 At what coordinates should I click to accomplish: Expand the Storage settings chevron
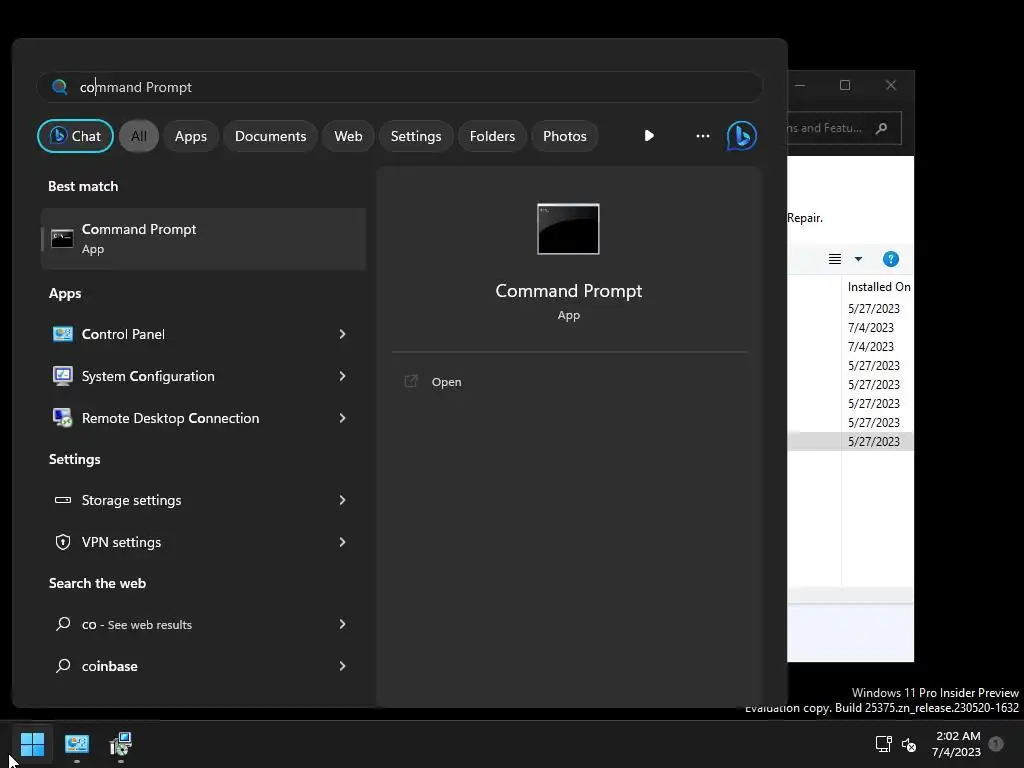(x=342, y=500)
